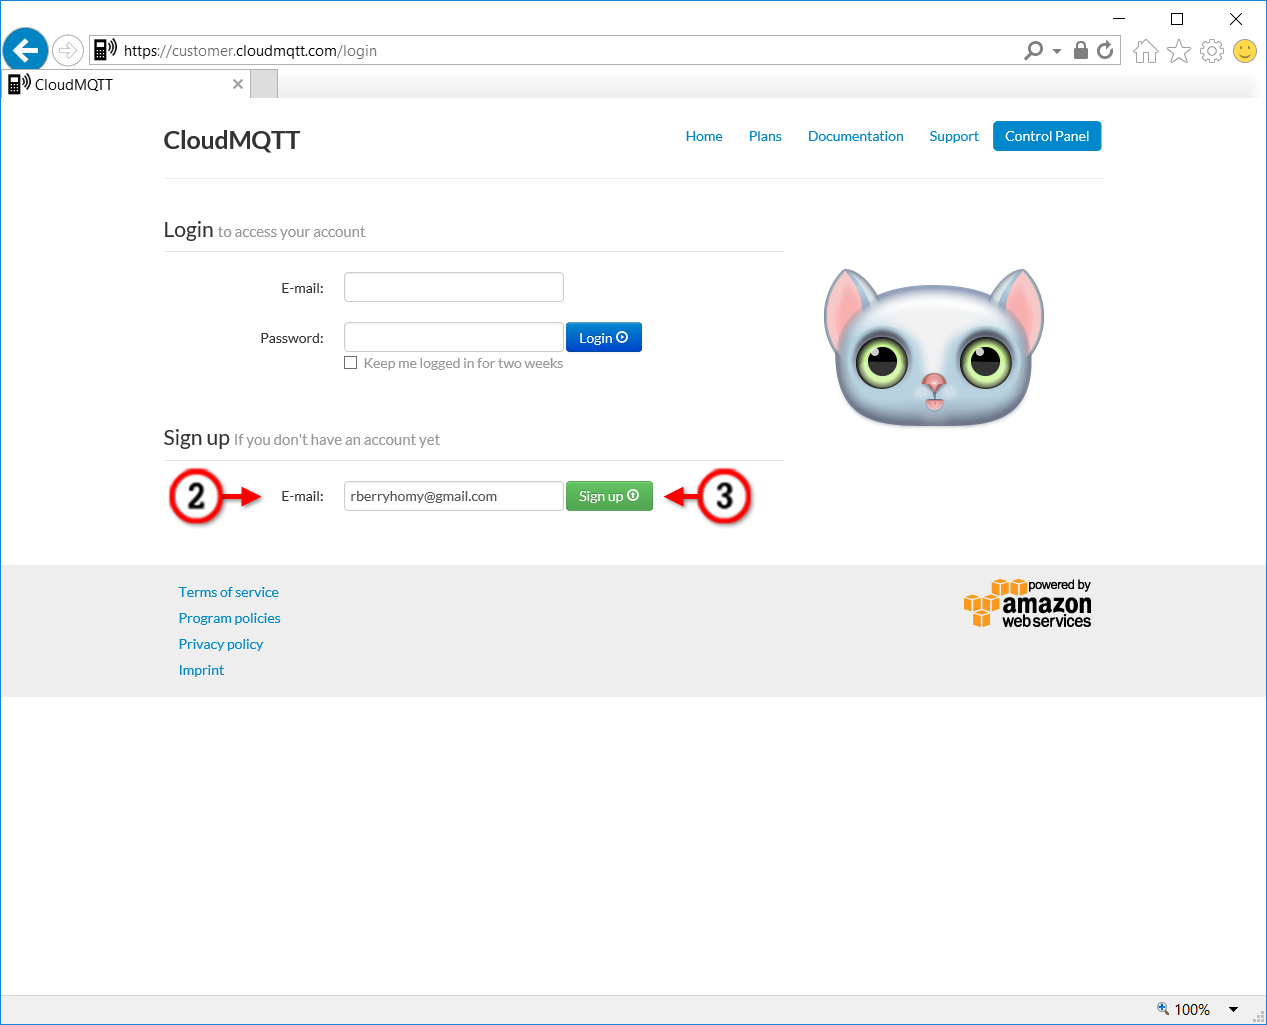Open the Home navigation link

coord(704,136)
